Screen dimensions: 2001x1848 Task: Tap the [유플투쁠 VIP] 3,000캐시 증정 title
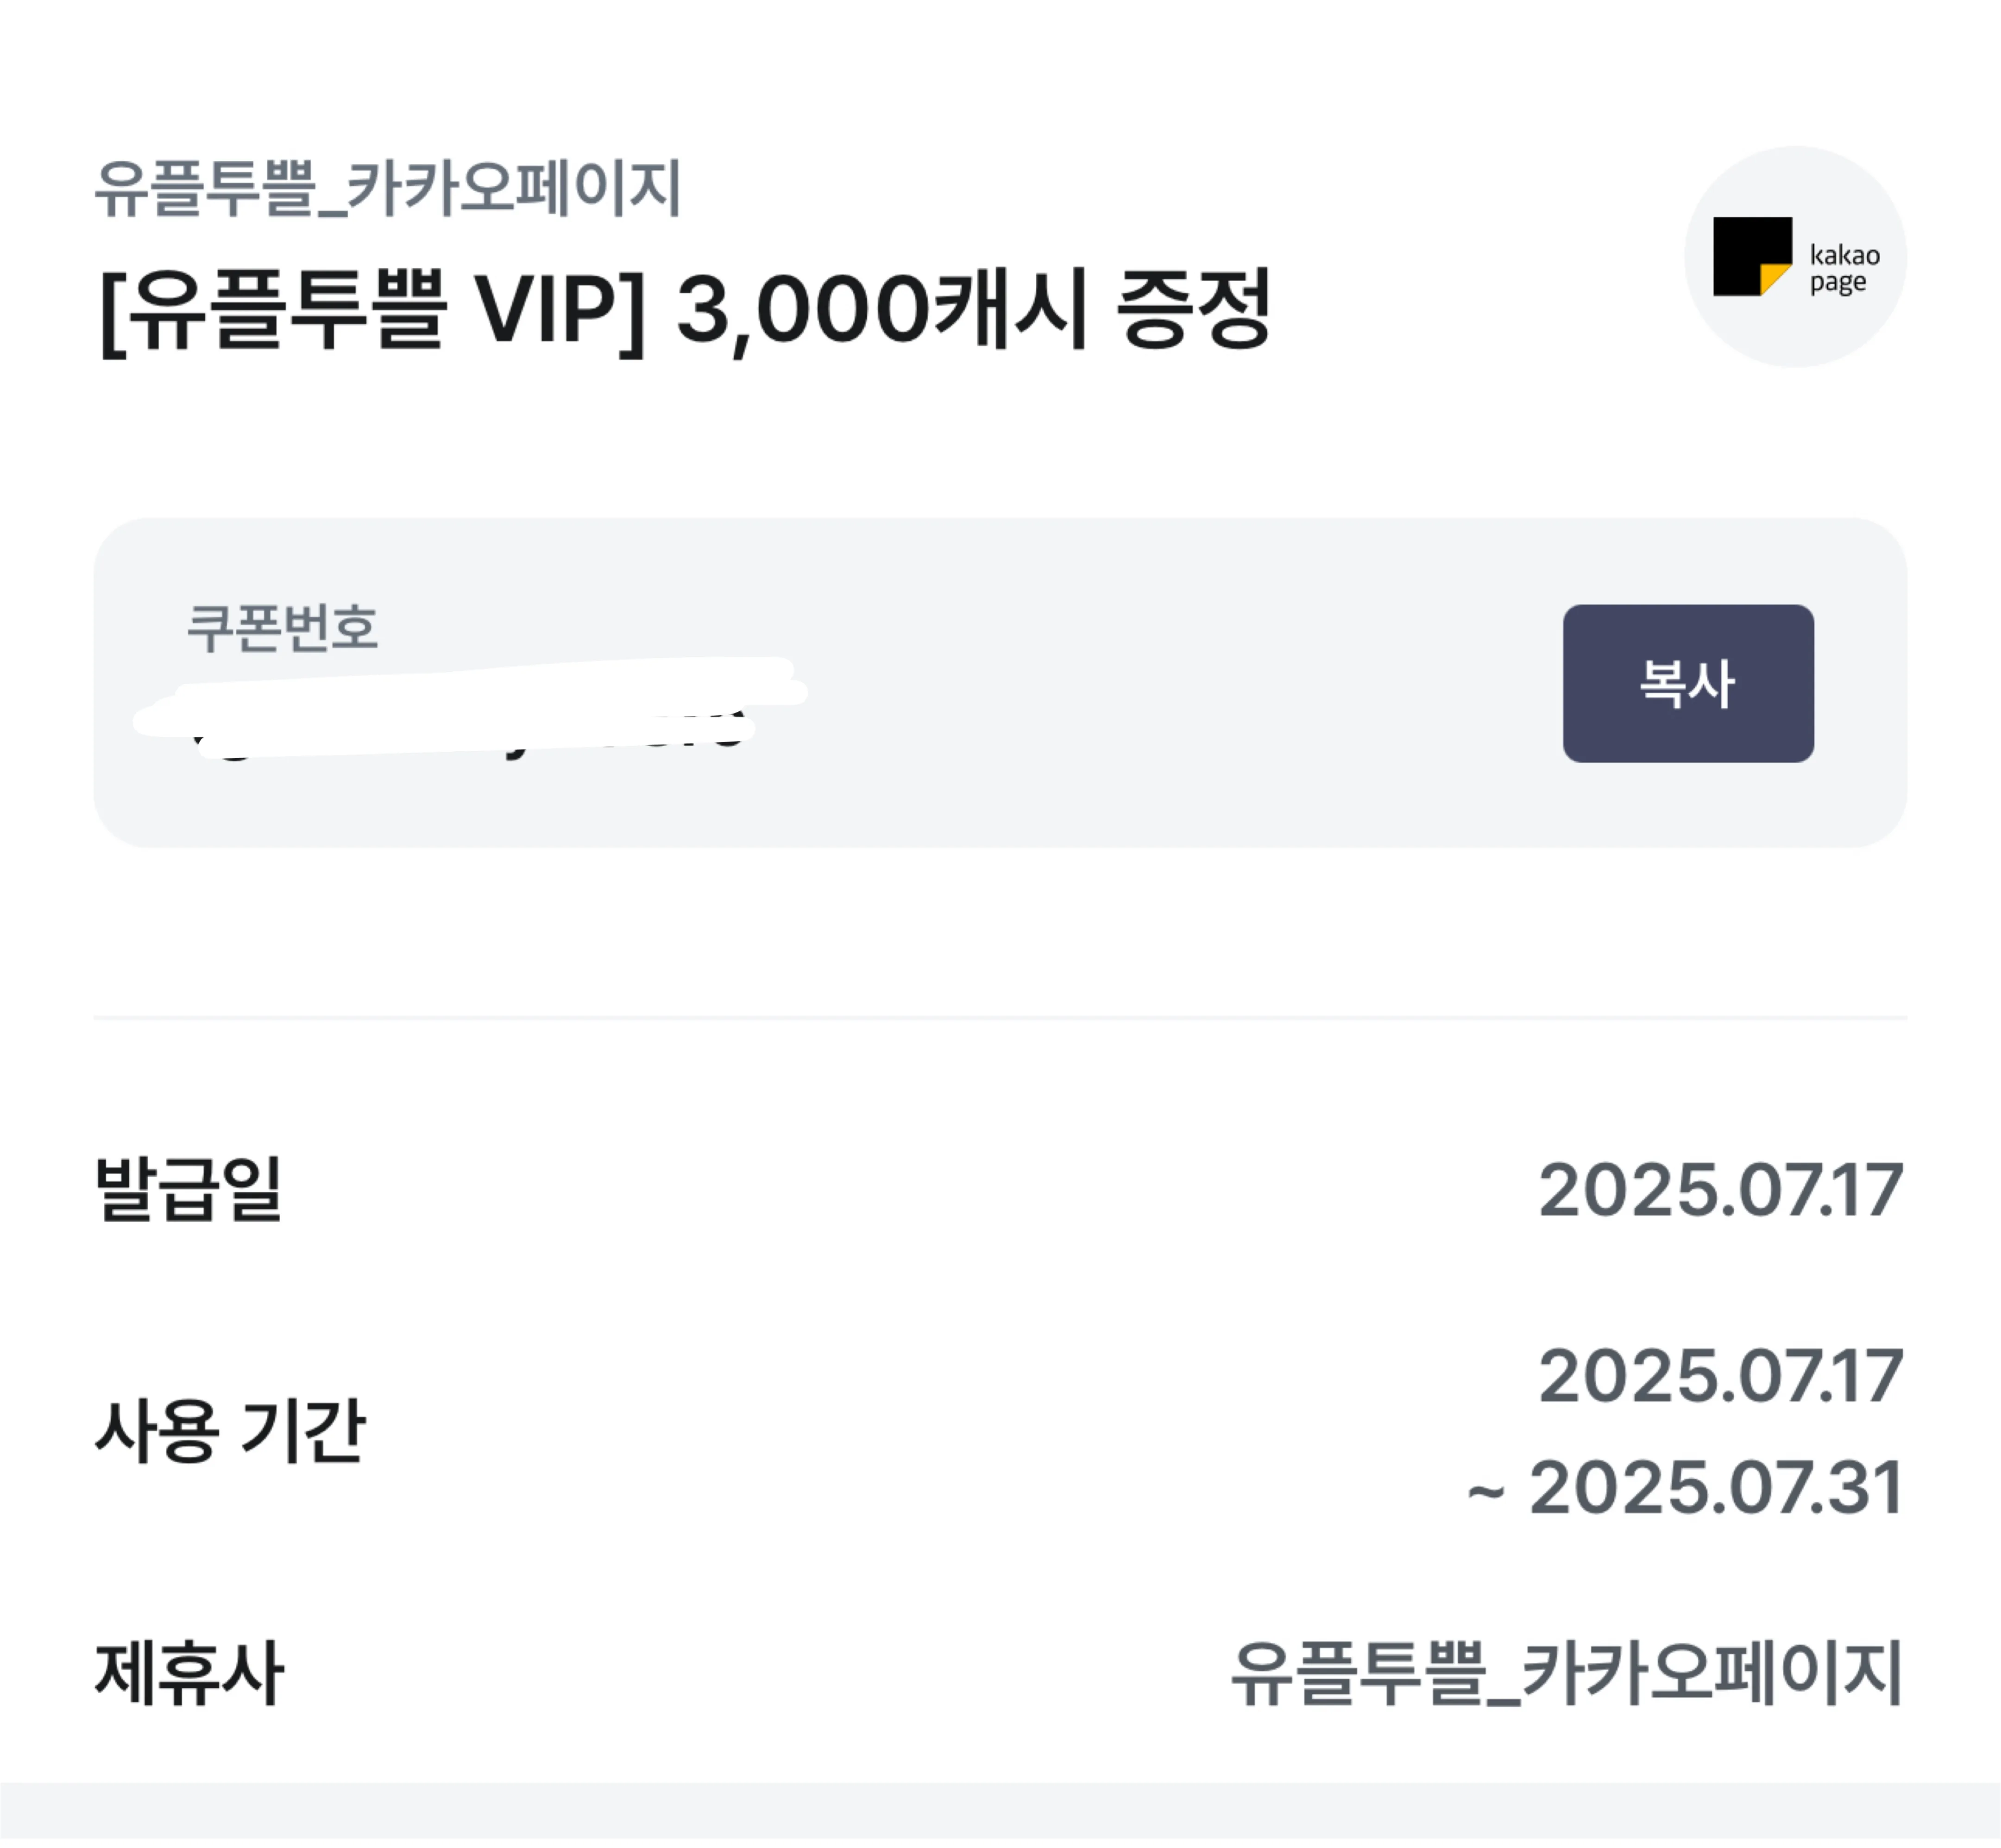[x=685, y=309]
